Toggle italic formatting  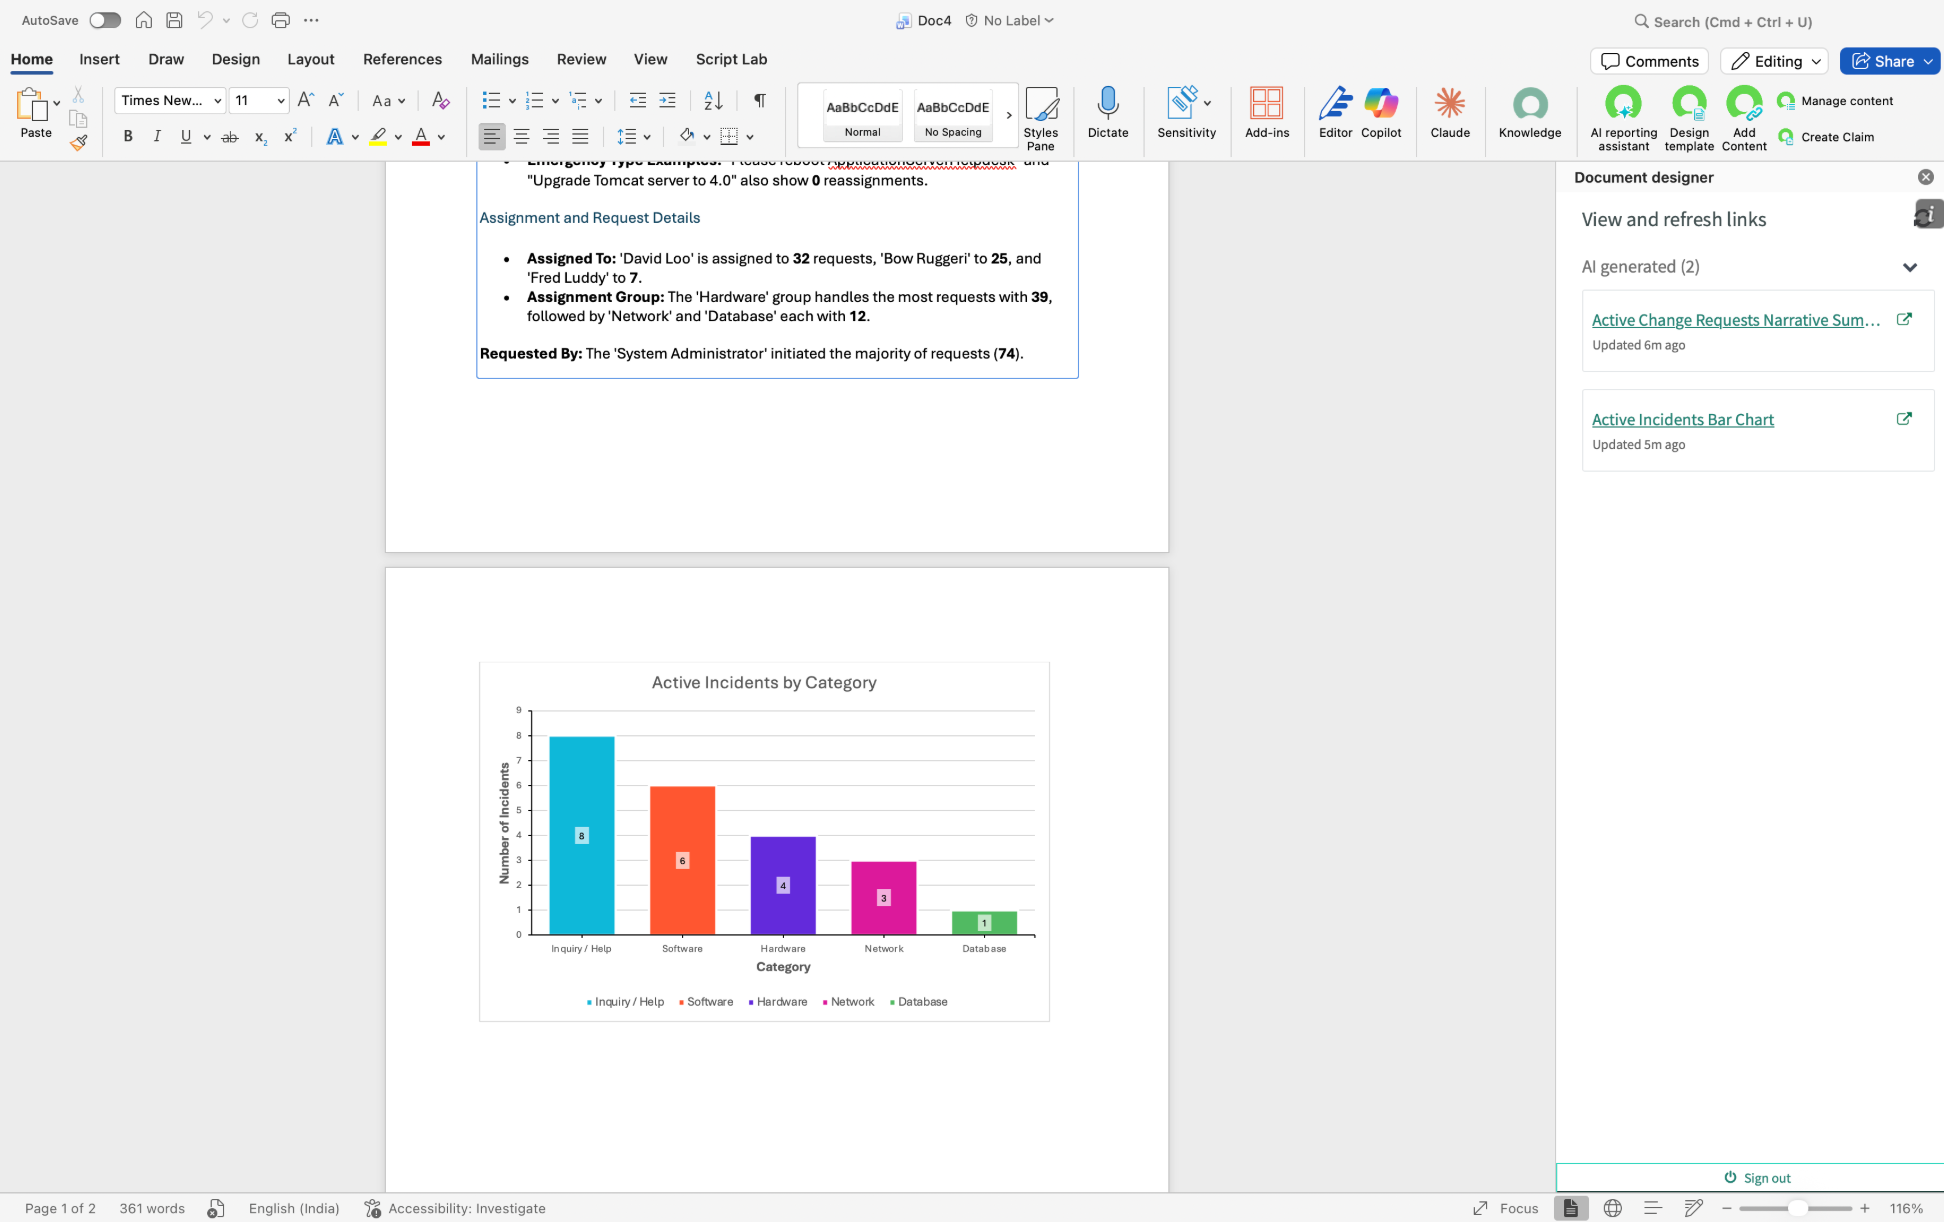point(157,136)
